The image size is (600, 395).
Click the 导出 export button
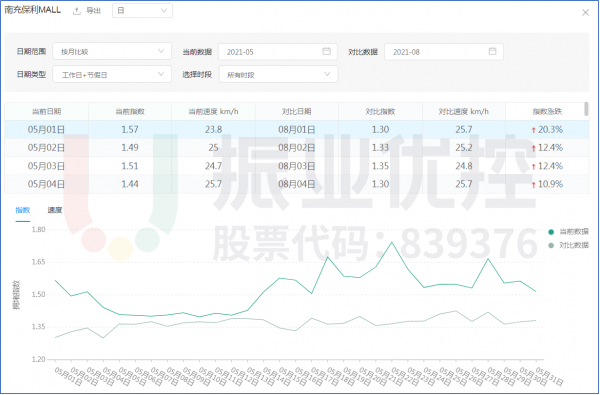(x=93, y=11)
